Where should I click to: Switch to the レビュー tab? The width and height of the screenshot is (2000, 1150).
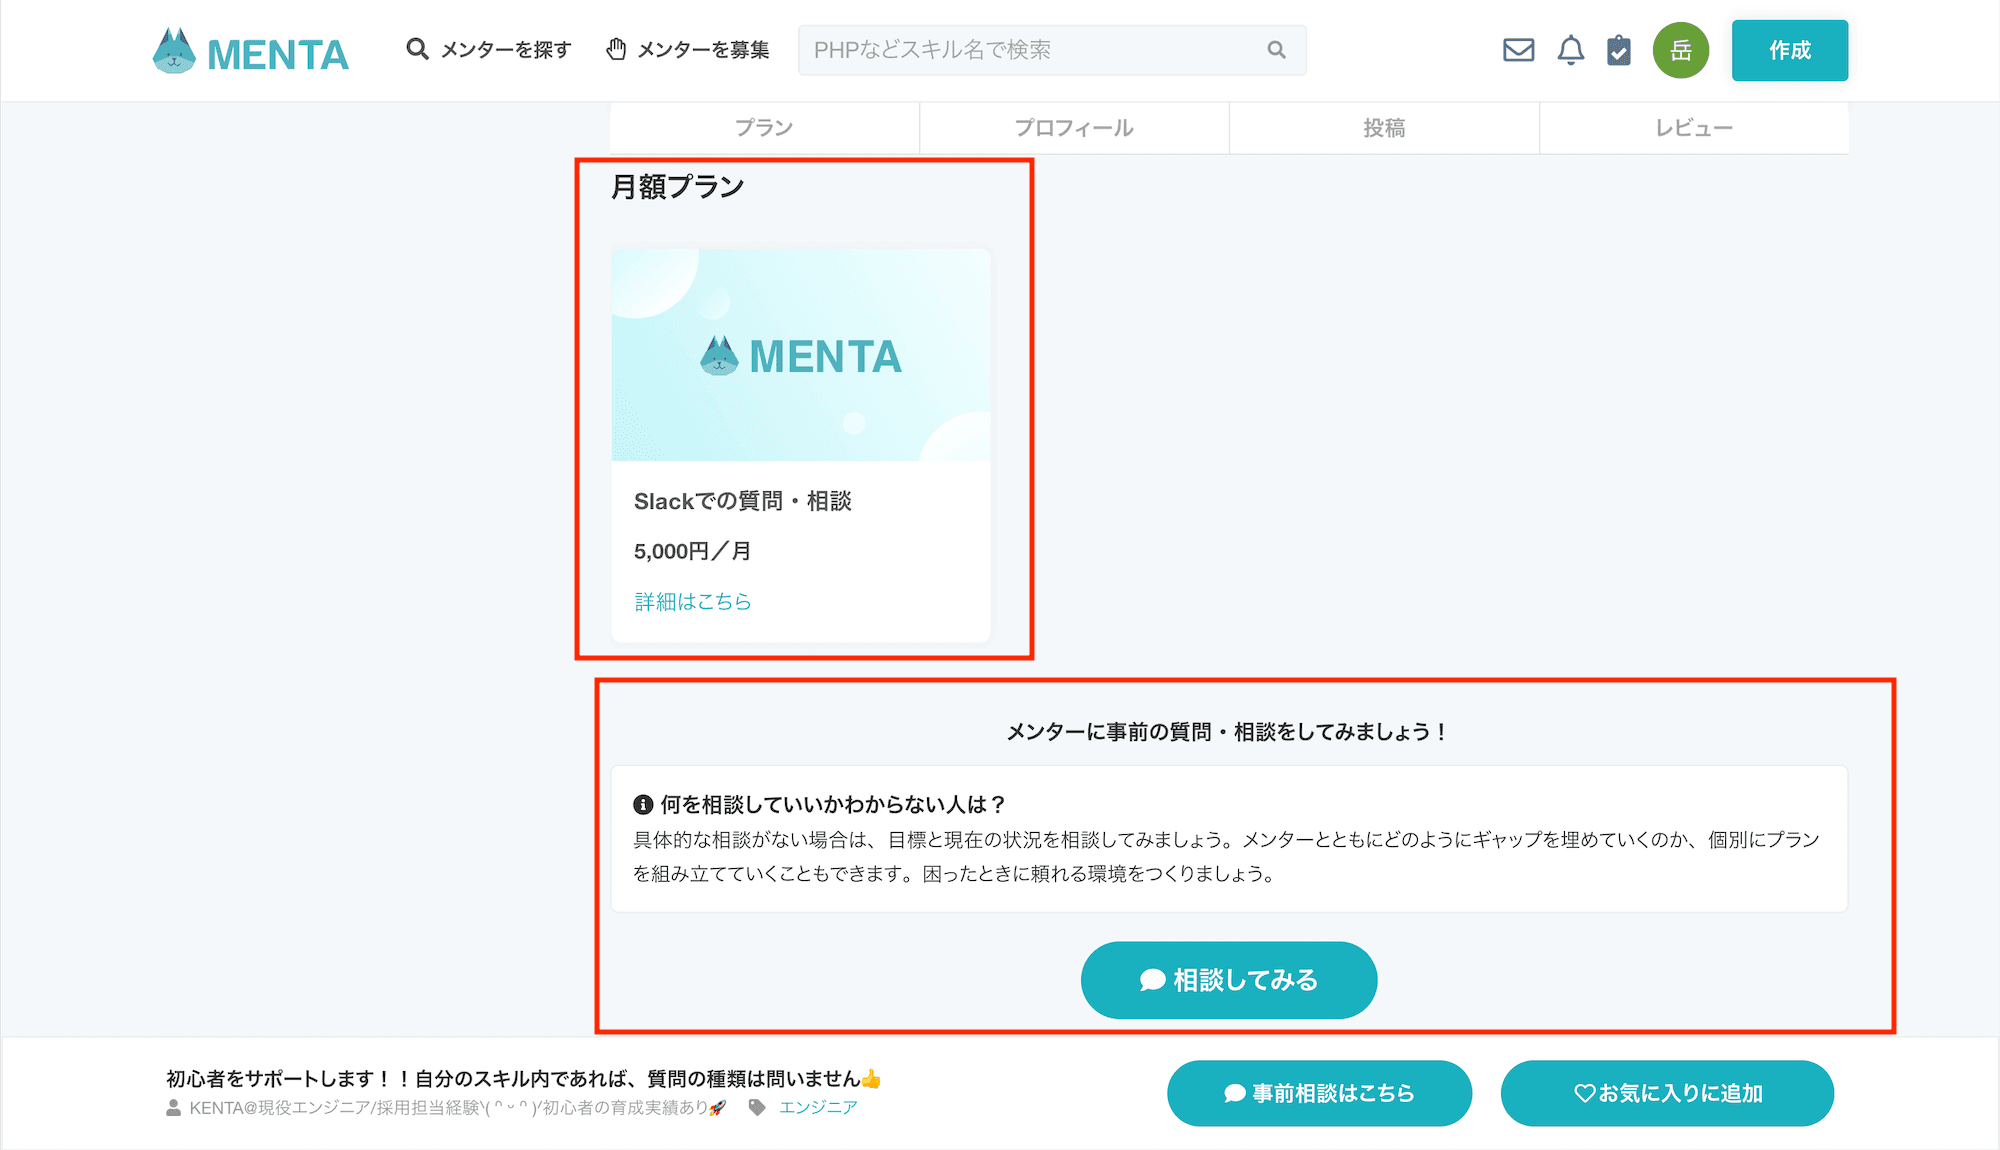tap(1694, 128)
